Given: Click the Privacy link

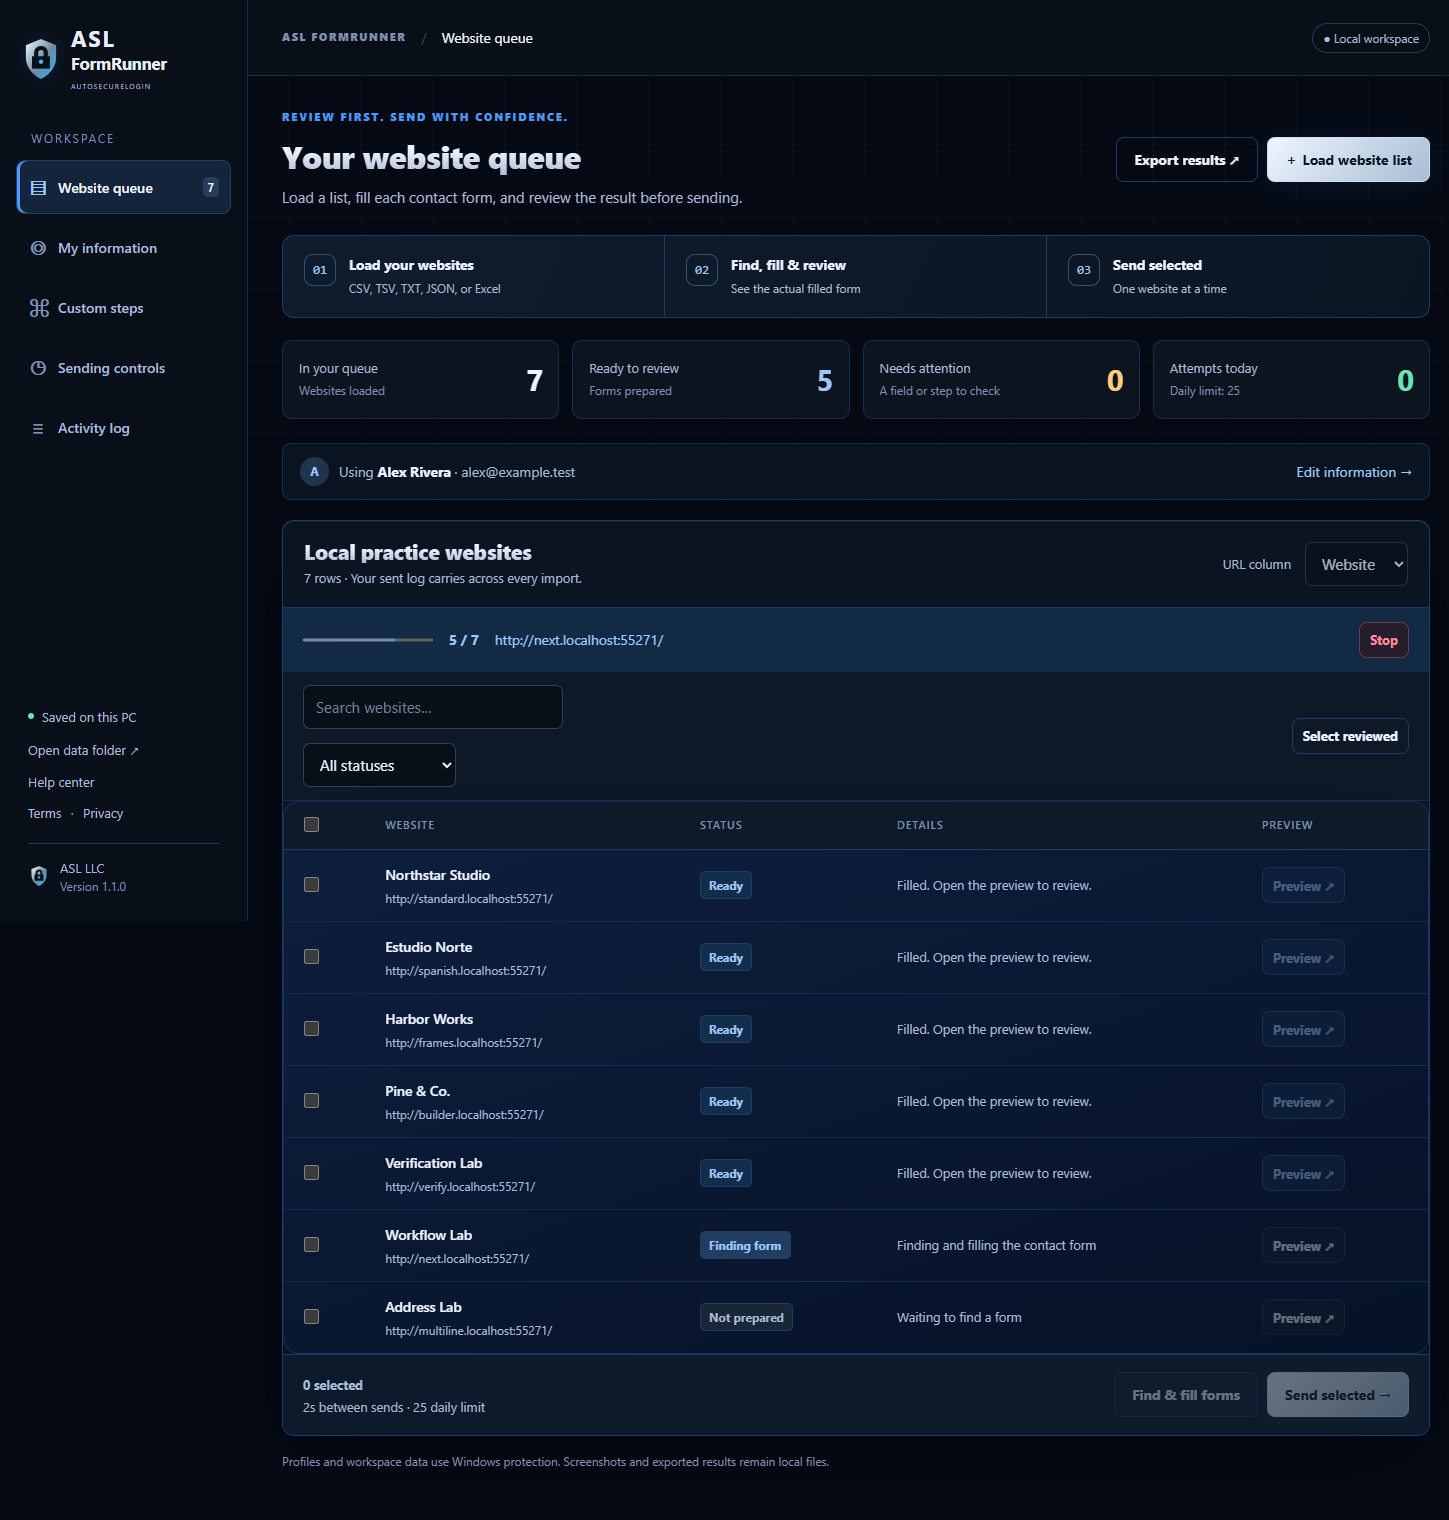Looking at the screenshot, I should click(103, 814).
